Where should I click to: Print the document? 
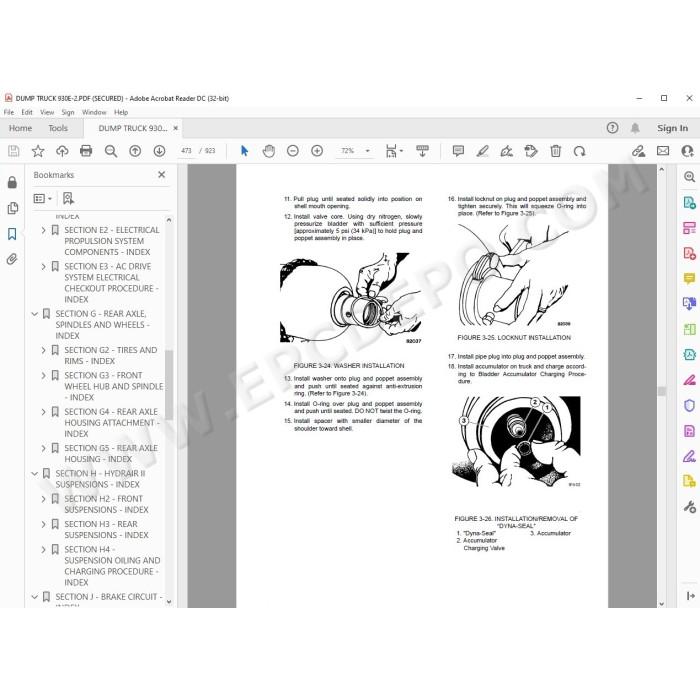pyautogui.click(x=86, y=151)
